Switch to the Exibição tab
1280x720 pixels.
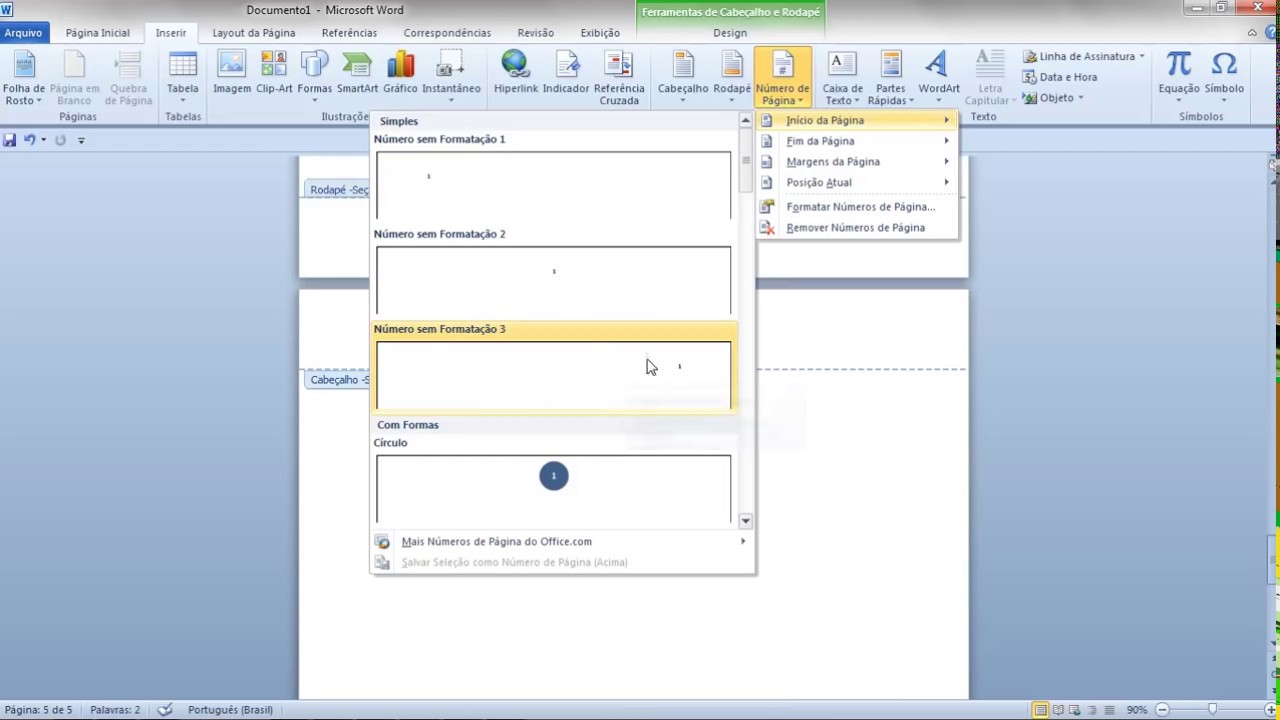coord(600,33)
